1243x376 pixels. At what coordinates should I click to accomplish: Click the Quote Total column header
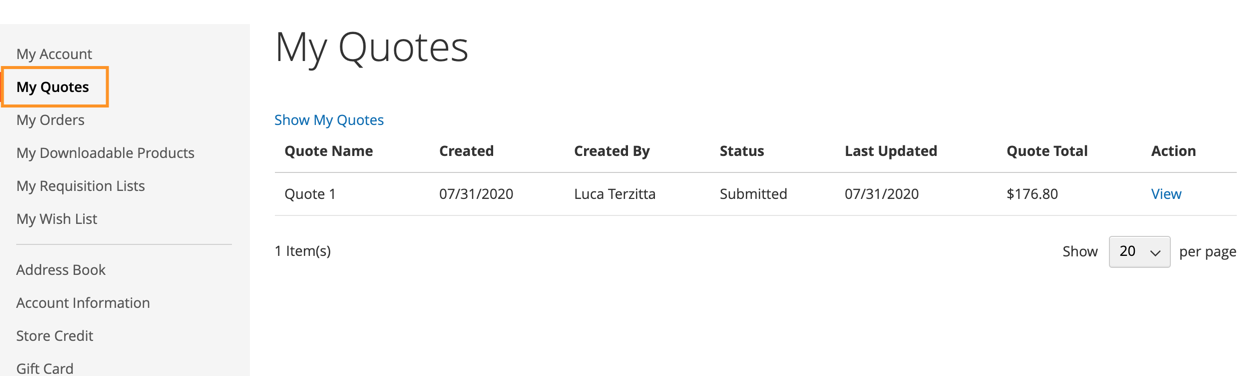(x=1047, y=151)
